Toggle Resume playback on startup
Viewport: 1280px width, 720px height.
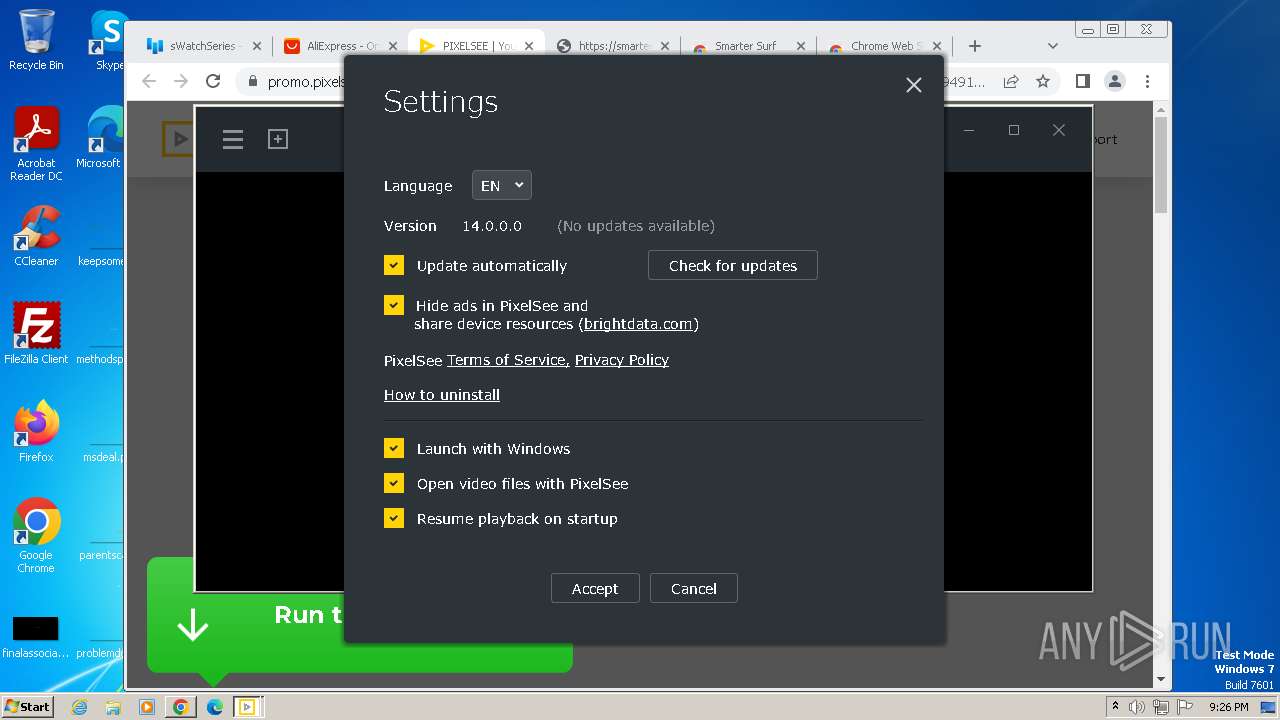[x=394, y=518]
